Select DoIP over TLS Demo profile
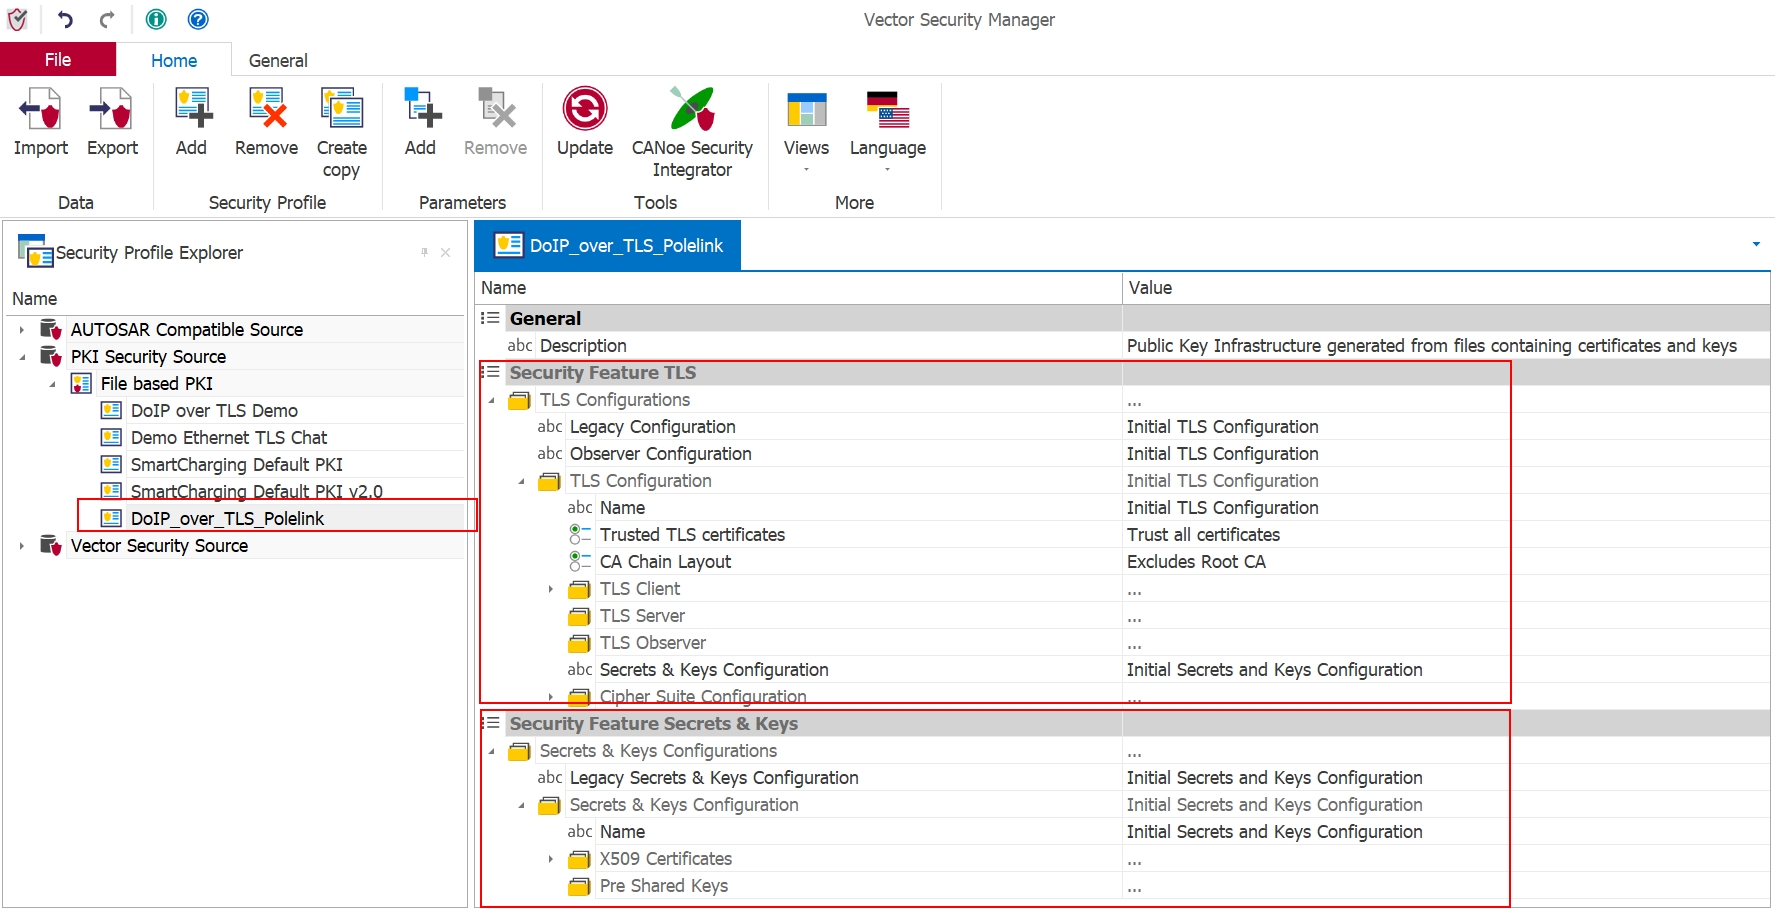 tap(214, 411)
